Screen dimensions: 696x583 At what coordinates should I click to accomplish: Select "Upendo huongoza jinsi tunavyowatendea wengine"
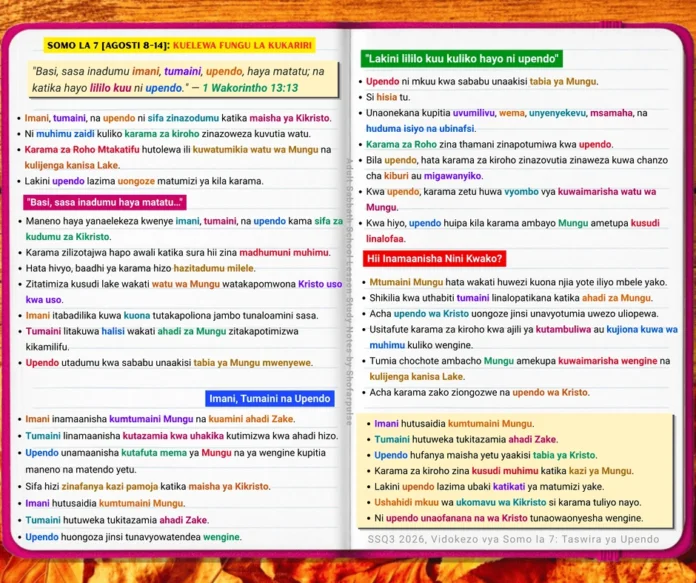tap(134, 537)
